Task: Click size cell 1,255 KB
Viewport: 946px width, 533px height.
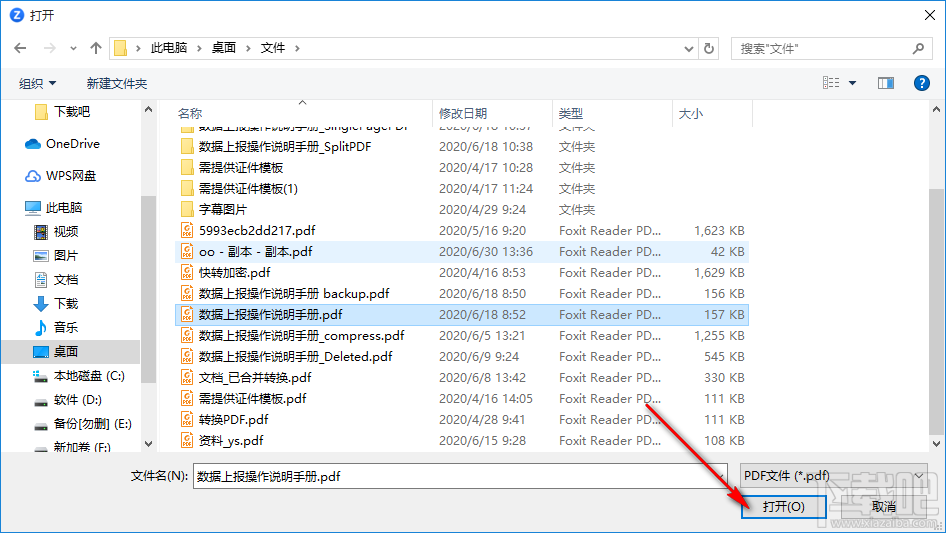Action: (719, 336)
